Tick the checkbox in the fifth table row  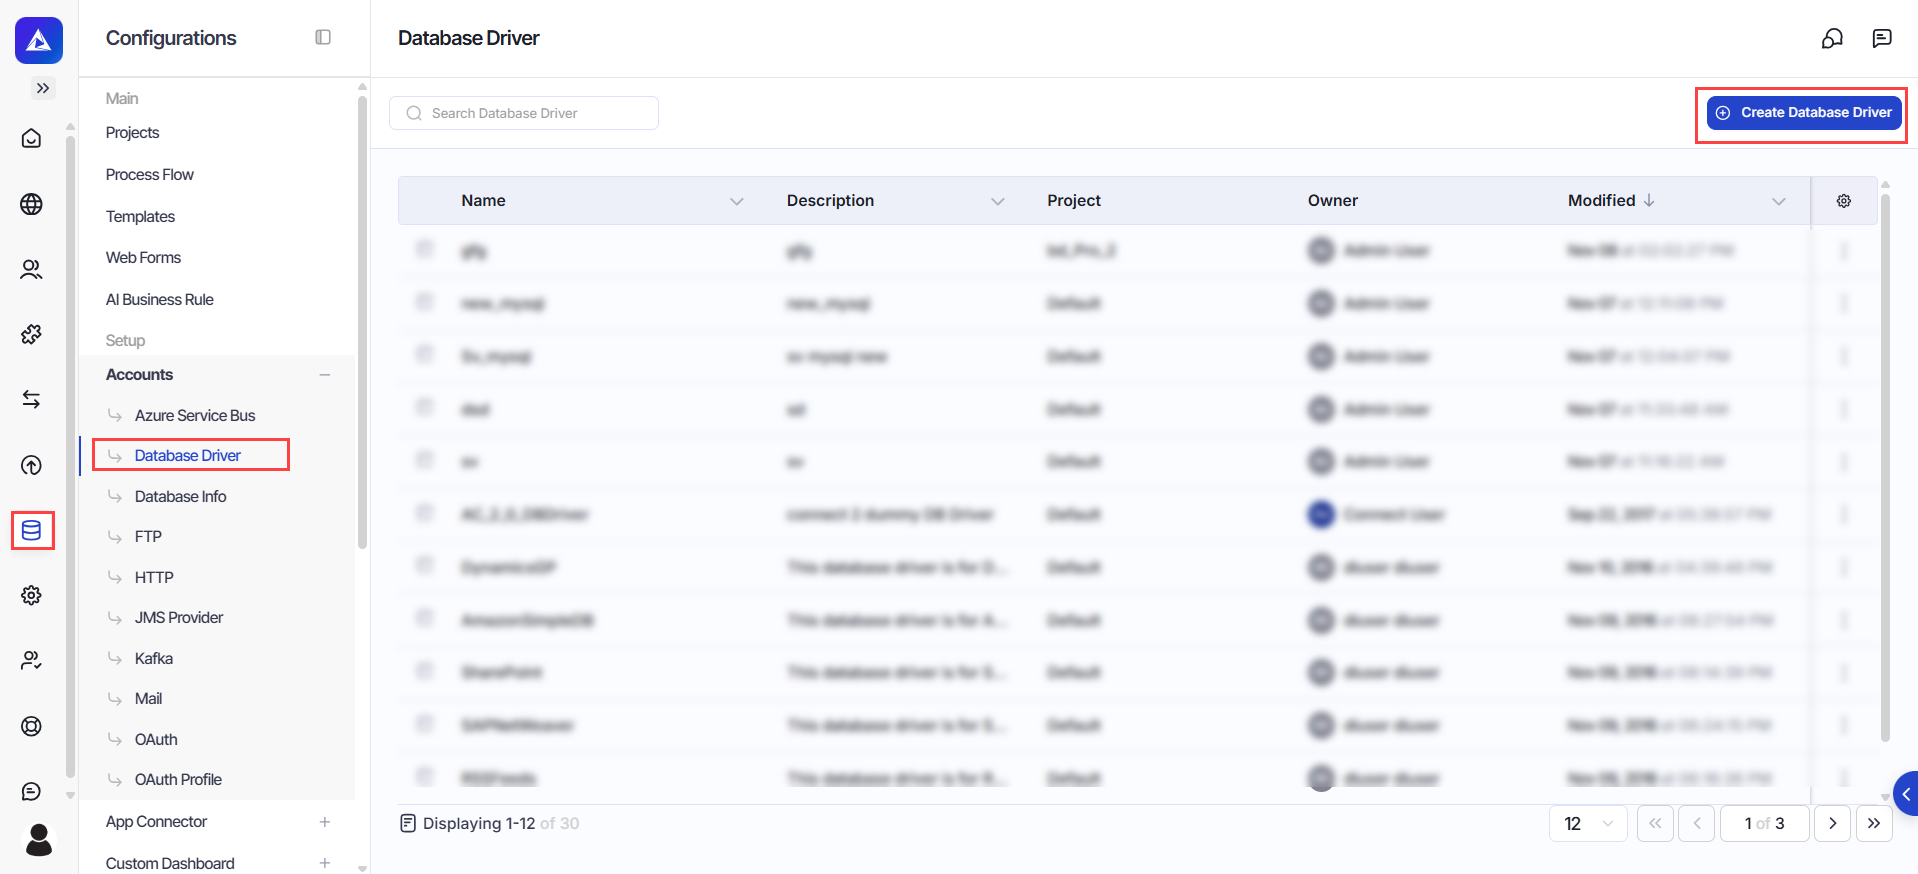425,460
